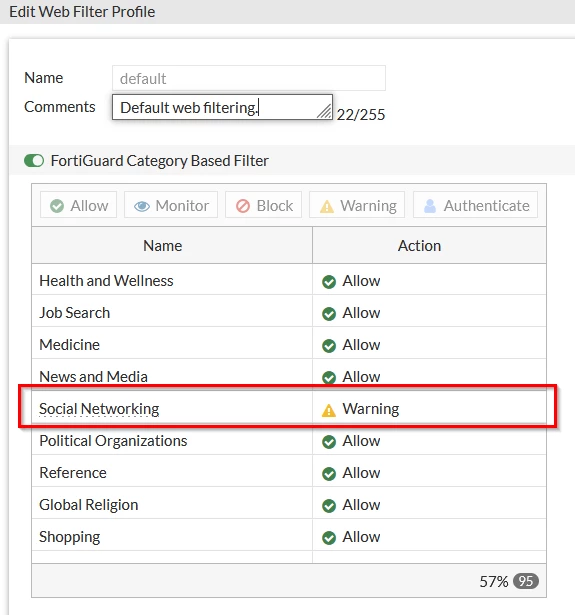
Task: Click the 22/255 character counter
Action: point(361,115)
